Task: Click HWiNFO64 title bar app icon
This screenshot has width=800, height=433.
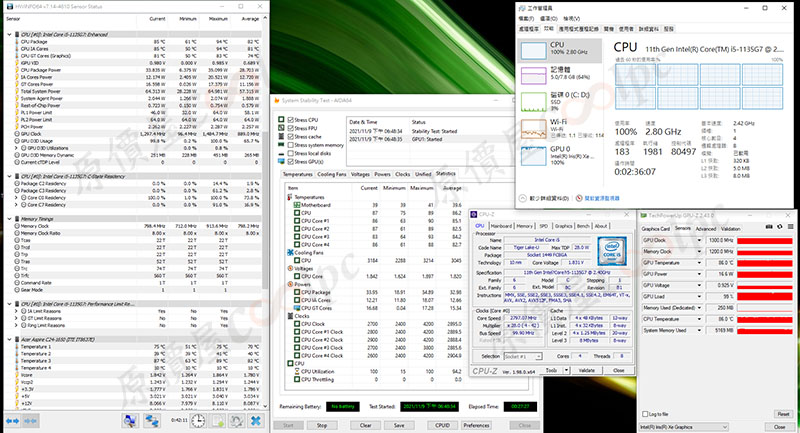Action: [9, 7]
